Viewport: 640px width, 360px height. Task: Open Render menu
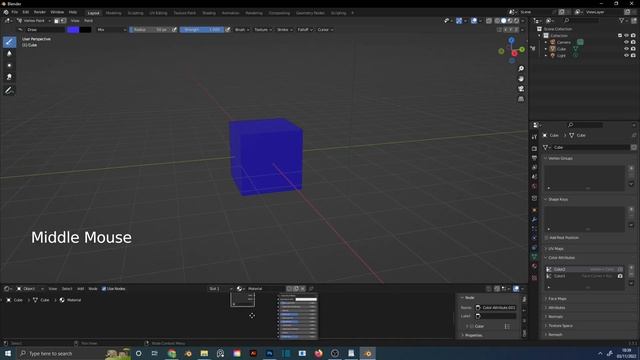[40, 12]
